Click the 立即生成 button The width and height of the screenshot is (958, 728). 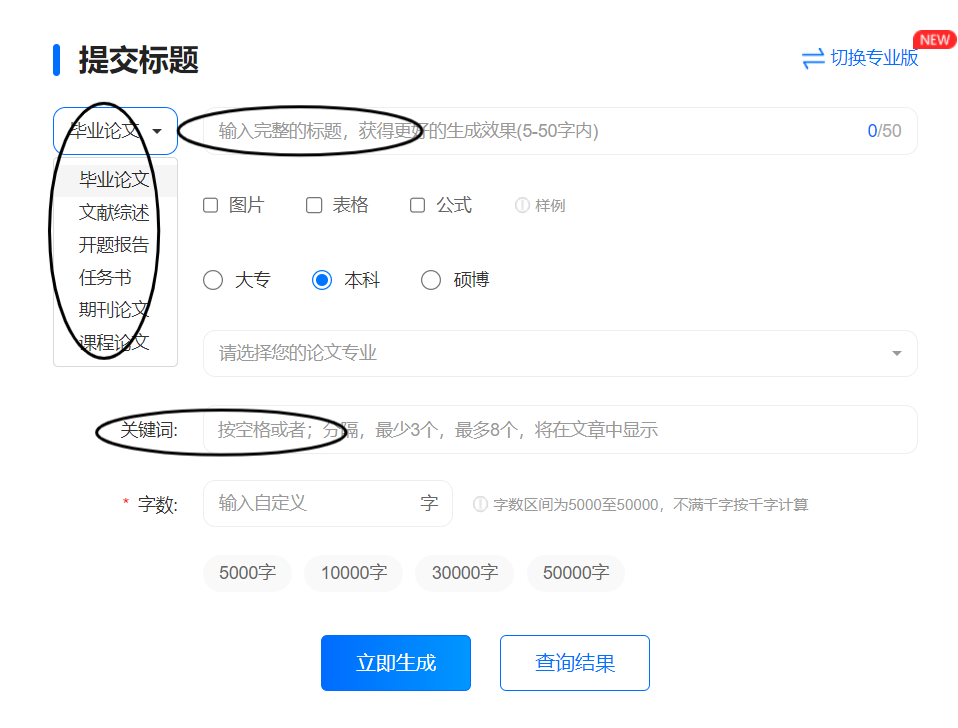(396, 663)
